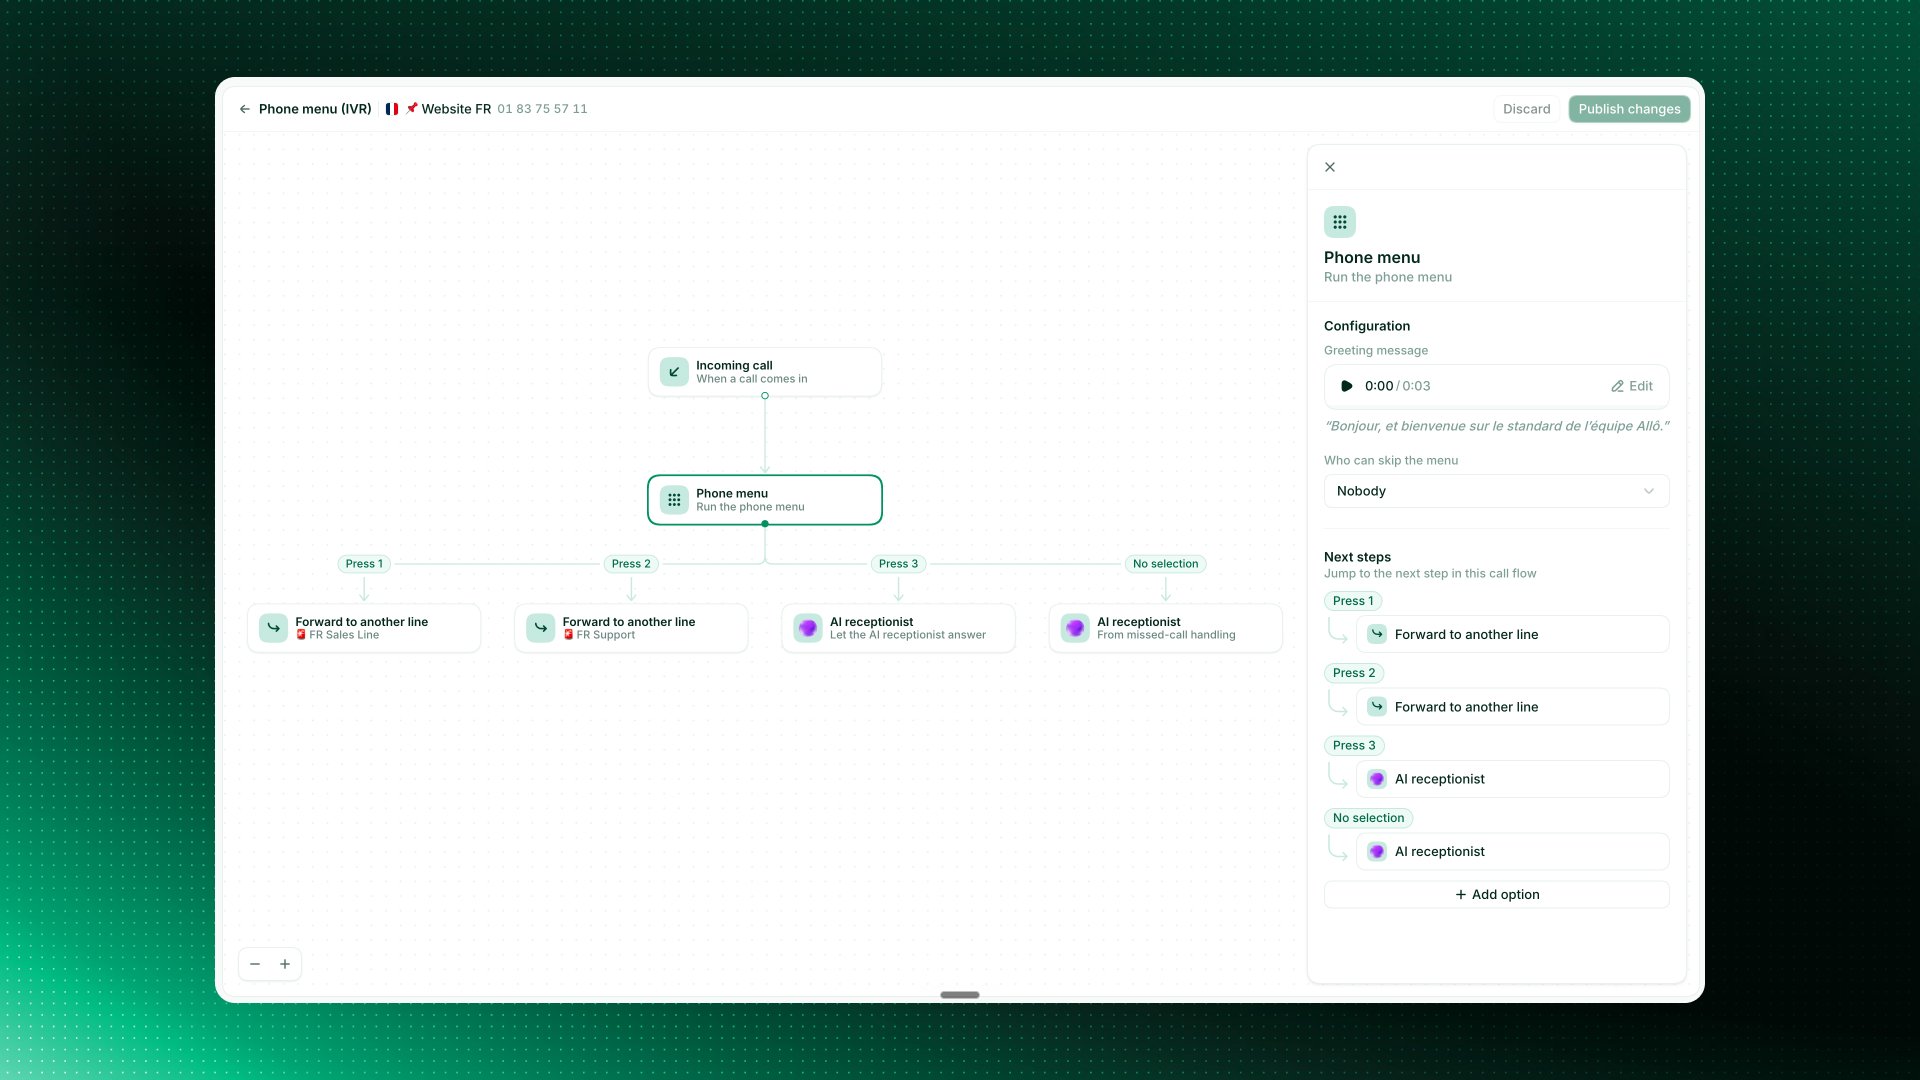Click the drag handle bar at window bottom
This screenshot has width=1920, height=1080.
960,995
